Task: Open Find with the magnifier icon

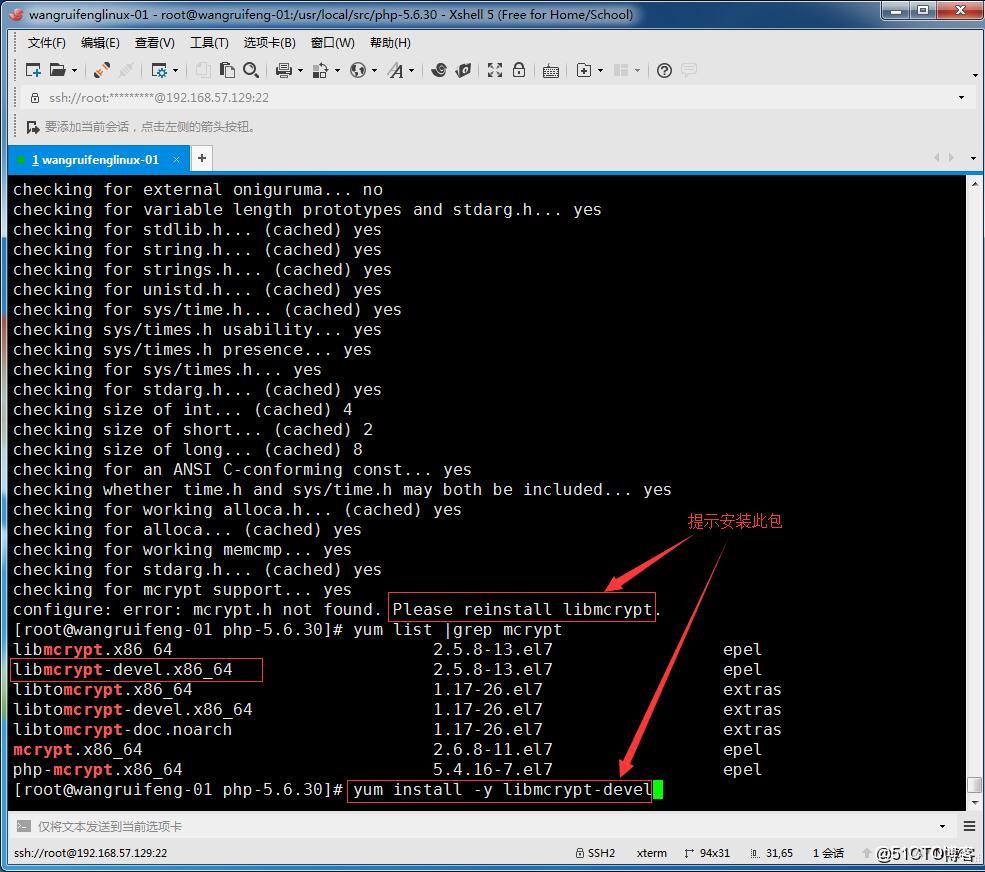Action: click(251, 70)
